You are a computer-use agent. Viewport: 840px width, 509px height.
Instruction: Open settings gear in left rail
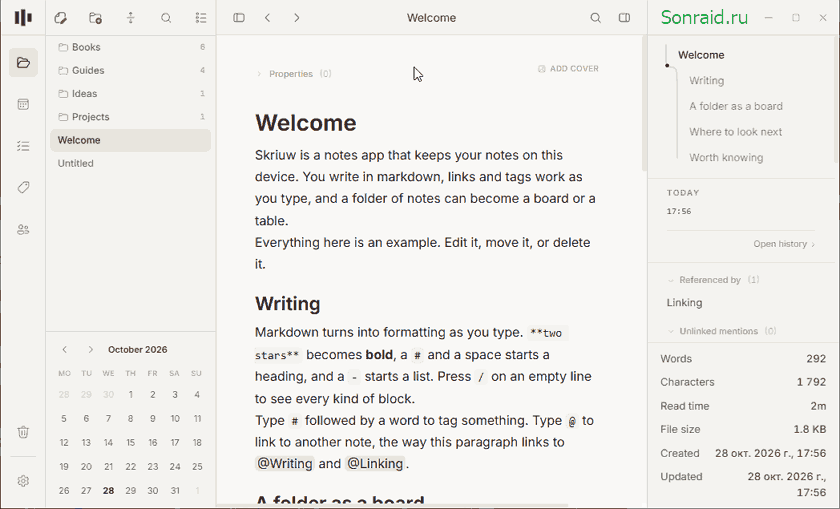pyautogui.click(x=23, y=481)
